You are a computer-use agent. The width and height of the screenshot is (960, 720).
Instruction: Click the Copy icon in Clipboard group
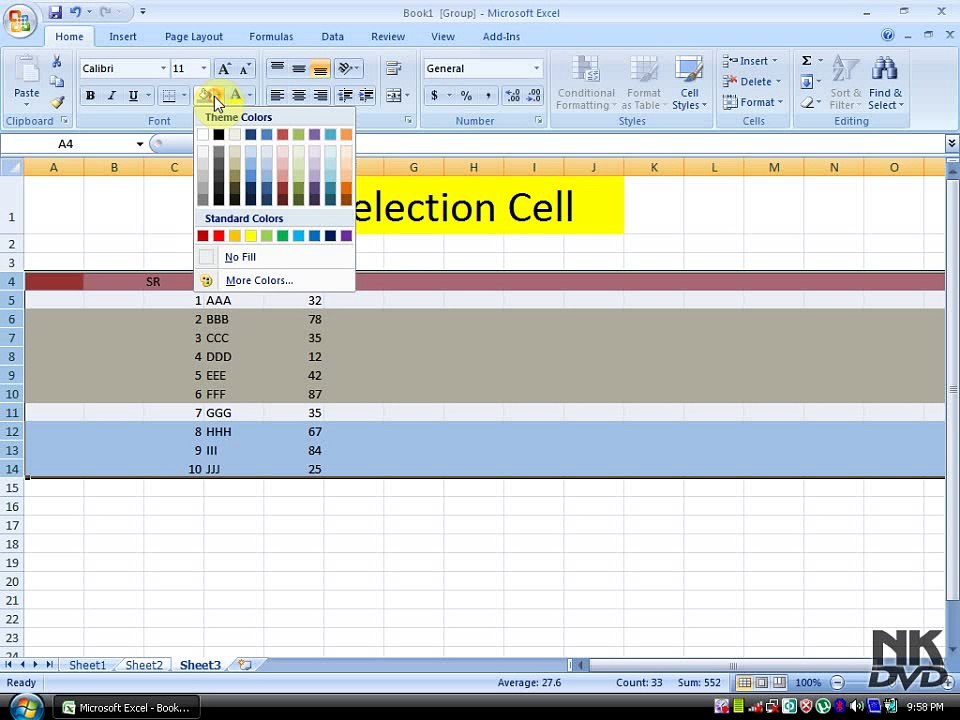tap(56, 82)
